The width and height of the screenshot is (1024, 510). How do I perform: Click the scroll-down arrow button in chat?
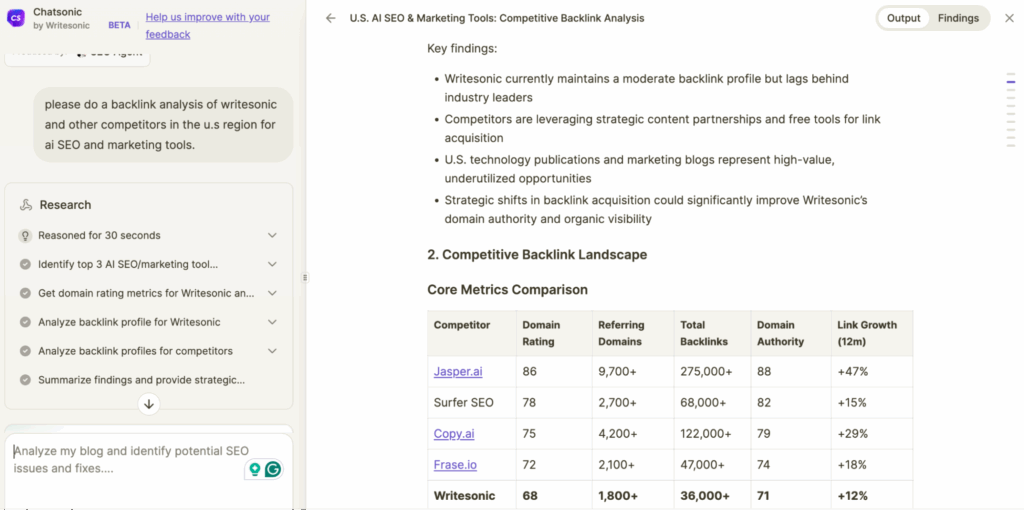(x=149, y=404)
